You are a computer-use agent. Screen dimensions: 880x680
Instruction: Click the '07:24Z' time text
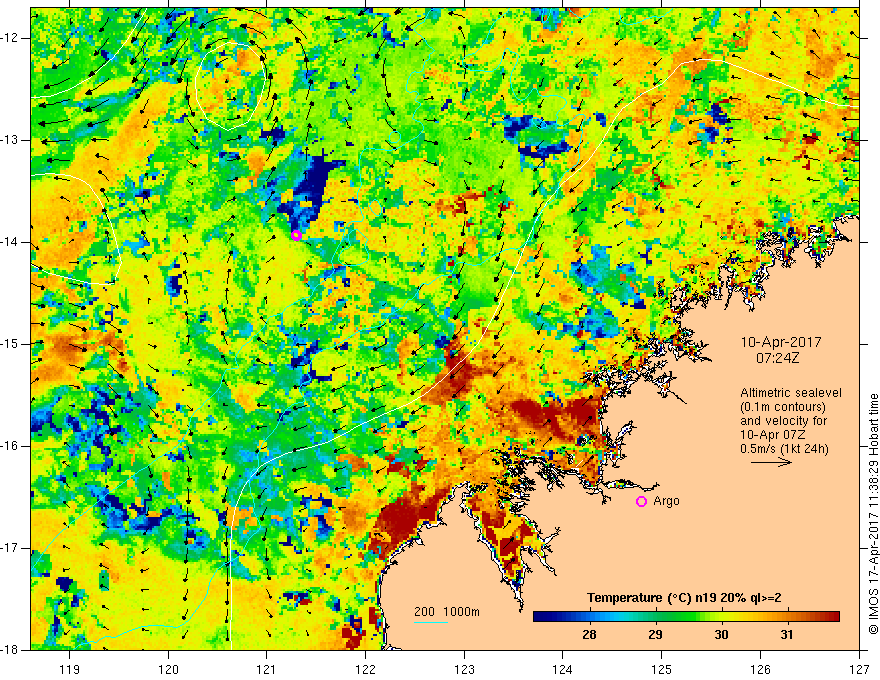tap(778, 358)
